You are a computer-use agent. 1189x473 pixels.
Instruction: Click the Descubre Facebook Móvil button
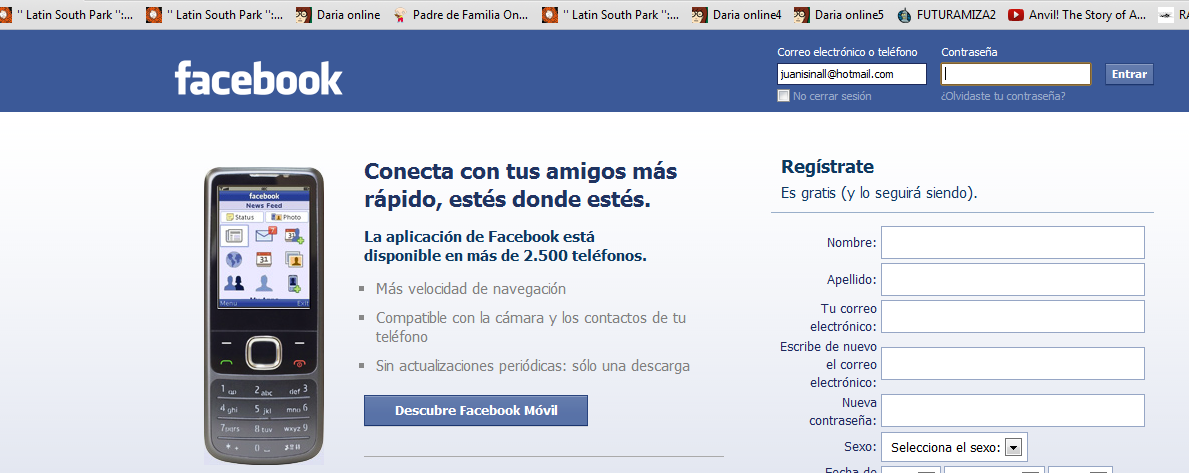pos(475,410)
